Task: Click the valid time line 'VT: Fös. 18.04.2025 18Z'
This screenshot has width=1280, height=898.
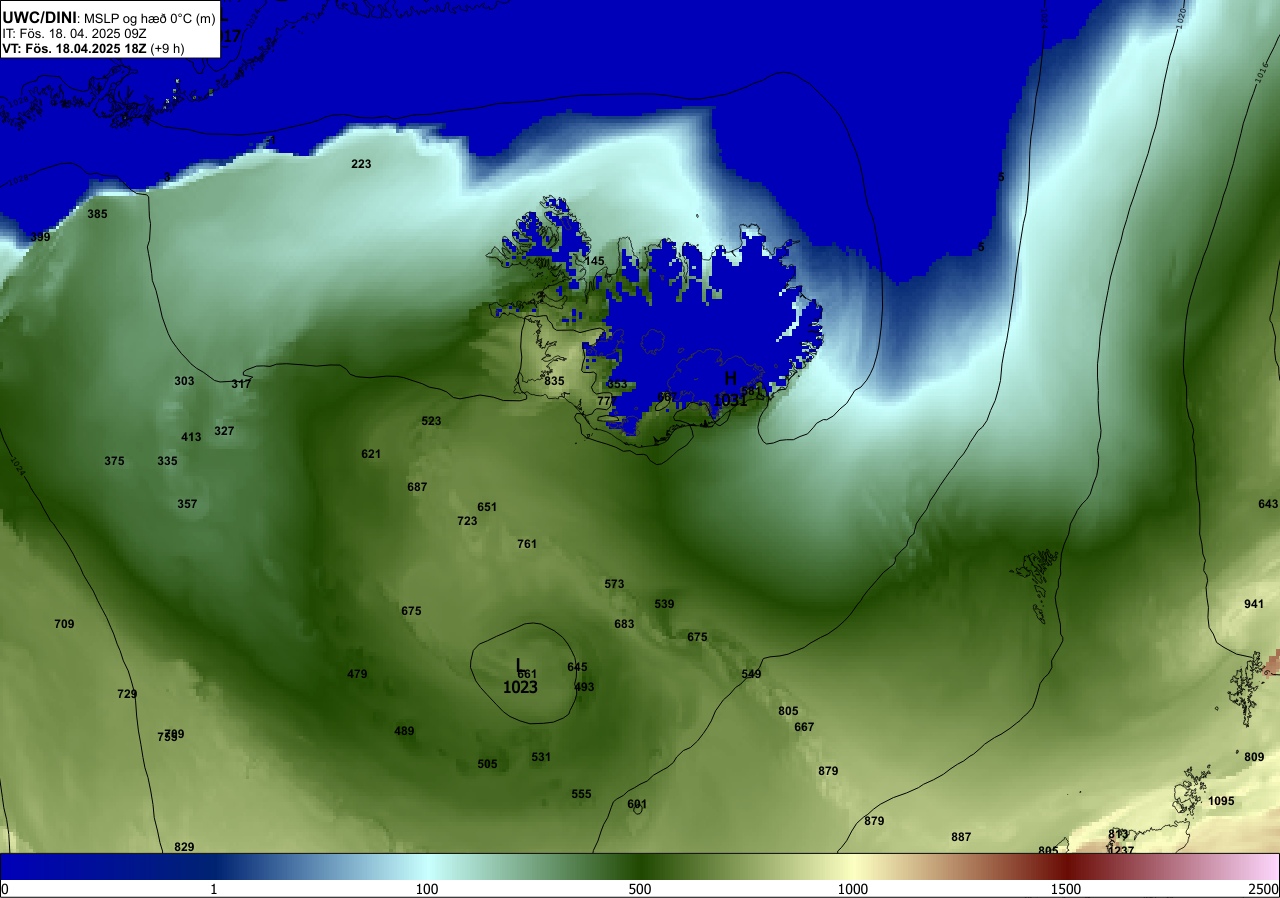Action: click(73, 48)
